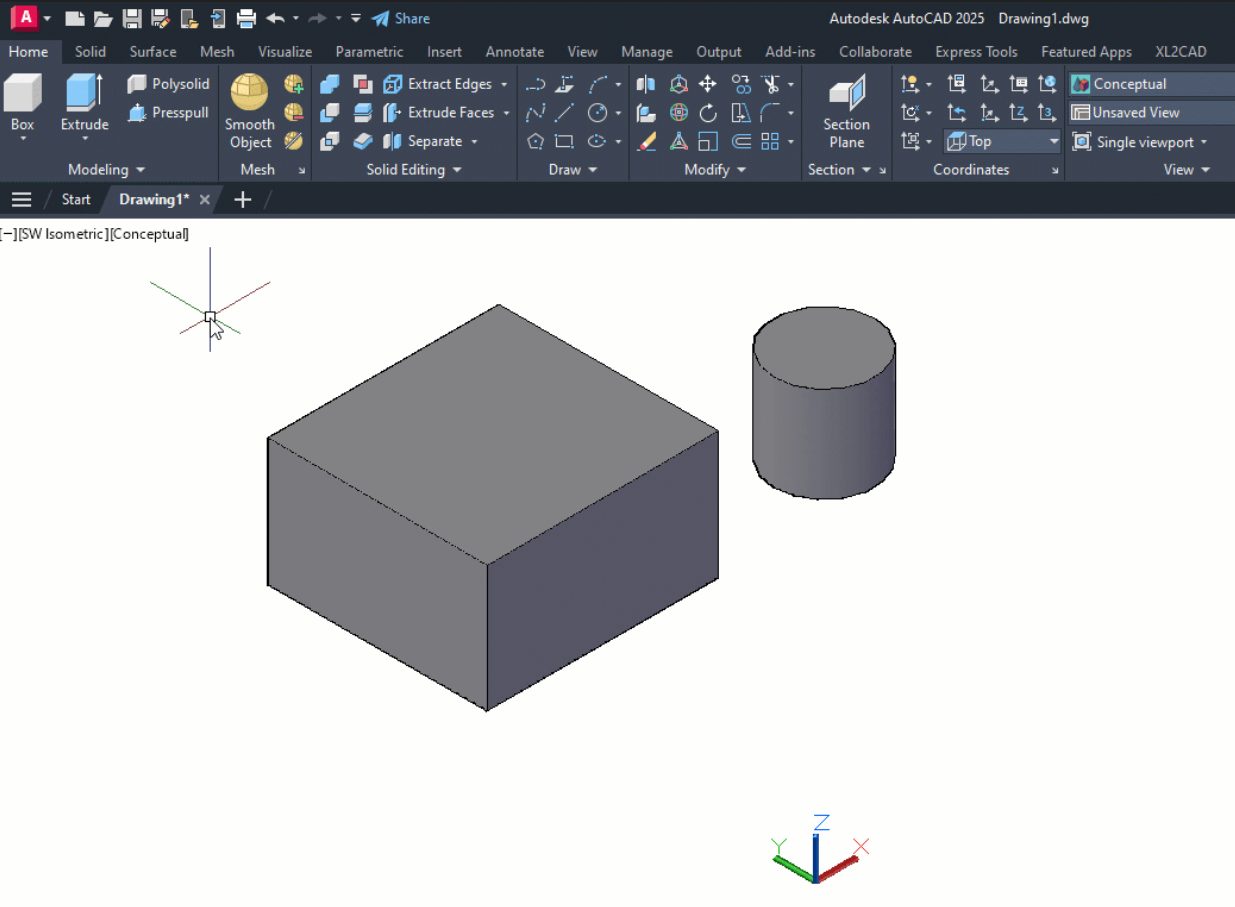Select the Move tool in Modify

(708, 84)
